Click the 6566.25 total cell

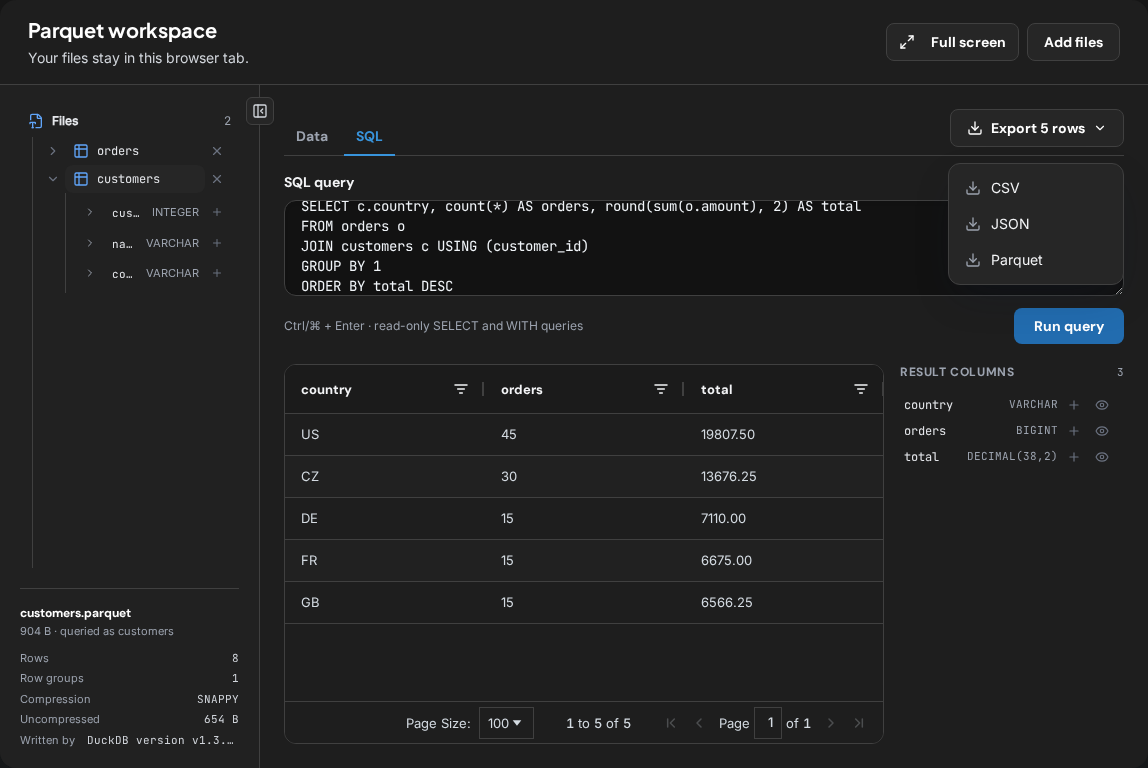click(x=783, y=603)
